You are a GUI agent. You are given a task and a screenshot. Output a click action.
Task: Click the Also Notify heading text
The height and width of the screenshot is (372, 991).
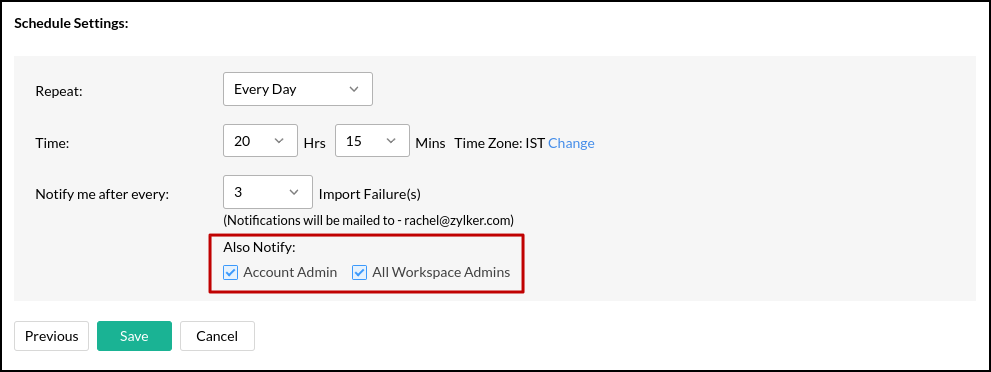coord(260,248)
